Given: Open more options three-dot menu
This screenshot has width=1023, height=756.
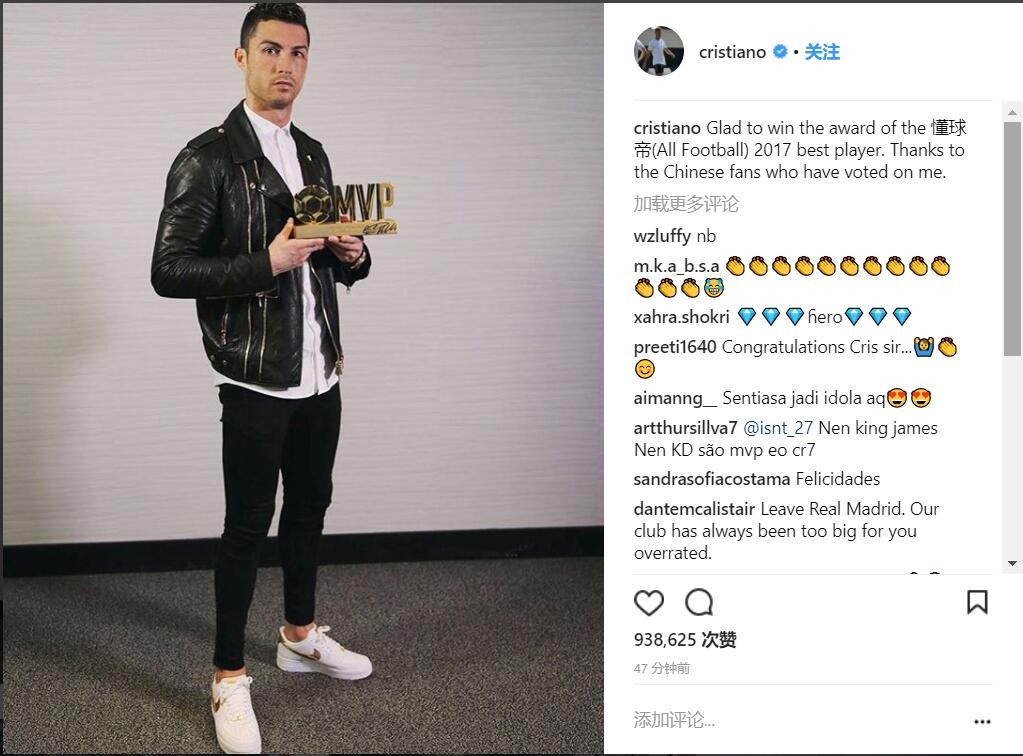Looking at the screenshot, I should [x=982, y=721].
